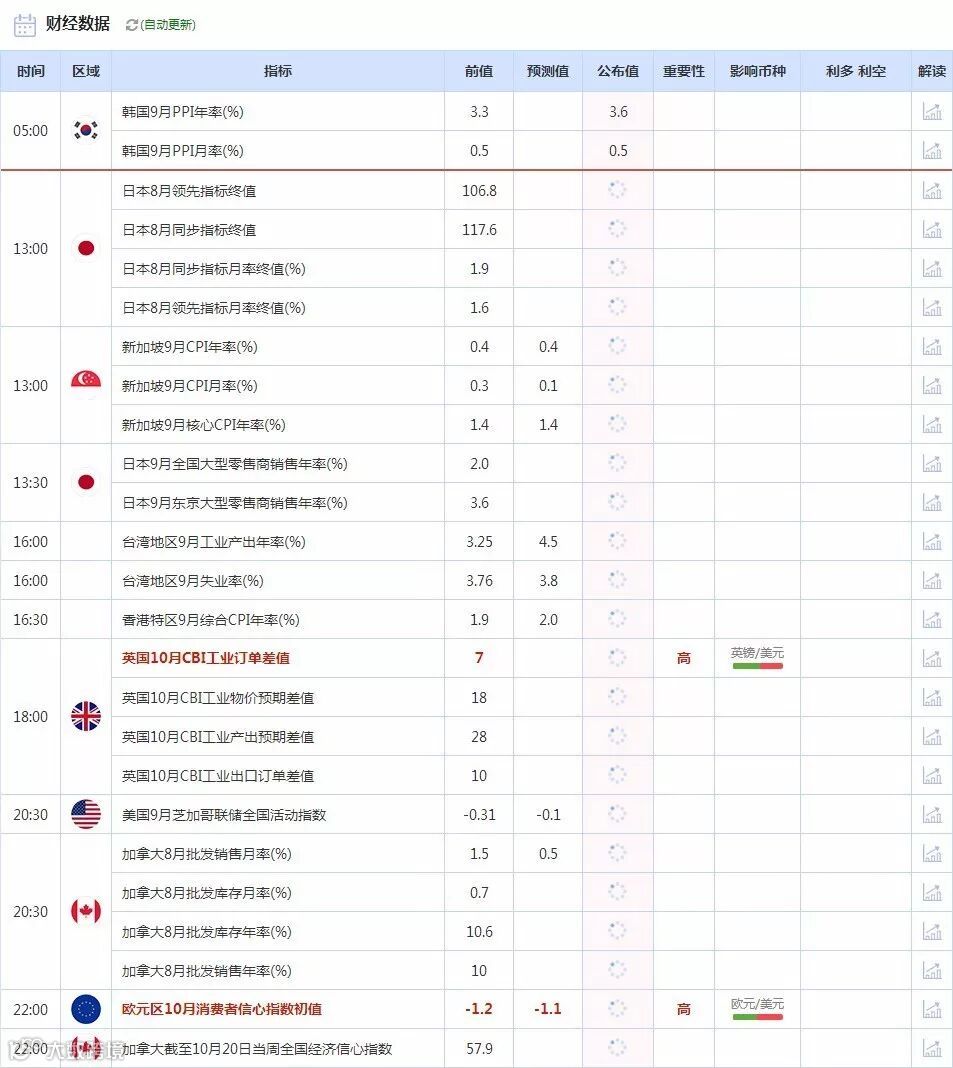Open chart icon for 台湾地区9月失业率 row

click(931, 580)
